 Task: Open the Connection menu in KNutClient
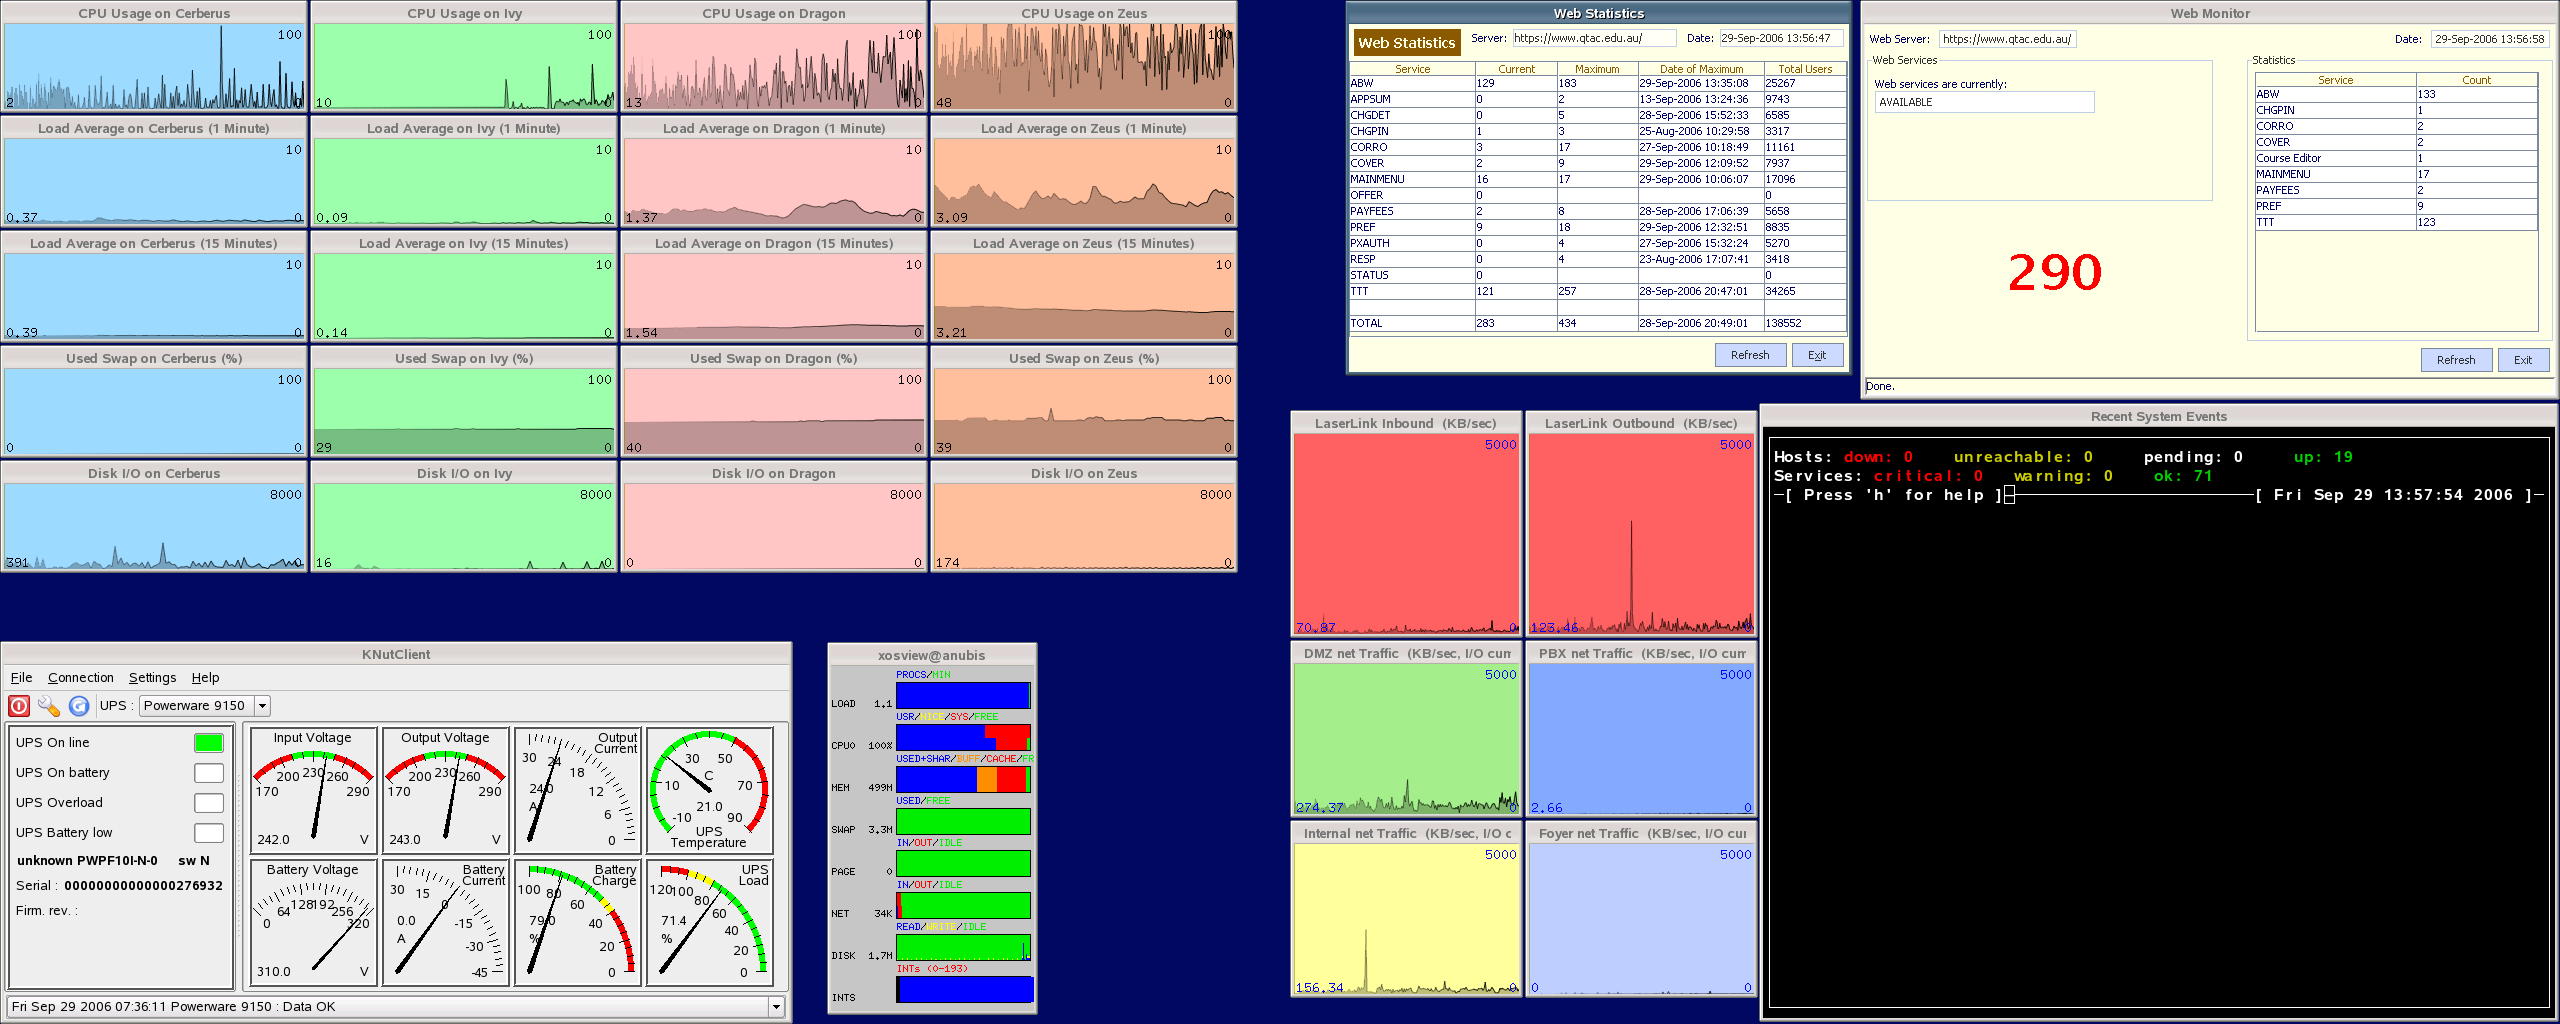coord(81,678)
